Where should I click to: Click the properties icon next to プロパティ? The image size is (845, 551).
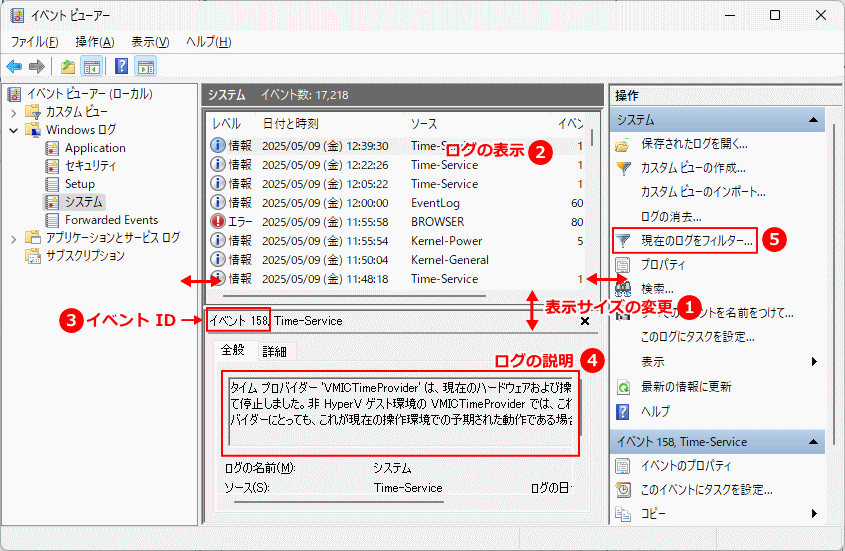pyautogui.click(x=623, y=265)
